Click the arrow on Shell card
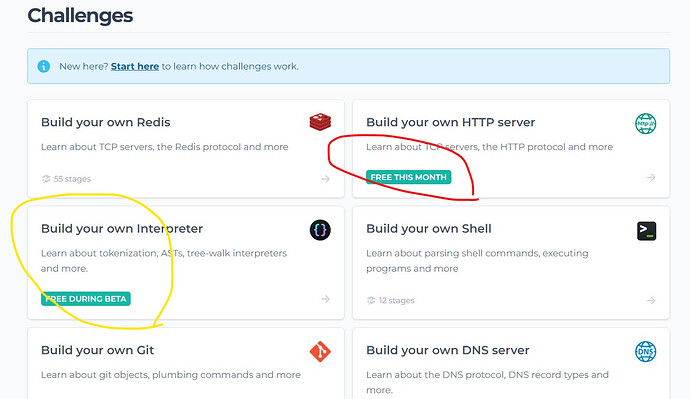Viewport: 690px width, 399px height. click(x=651, y=300)
